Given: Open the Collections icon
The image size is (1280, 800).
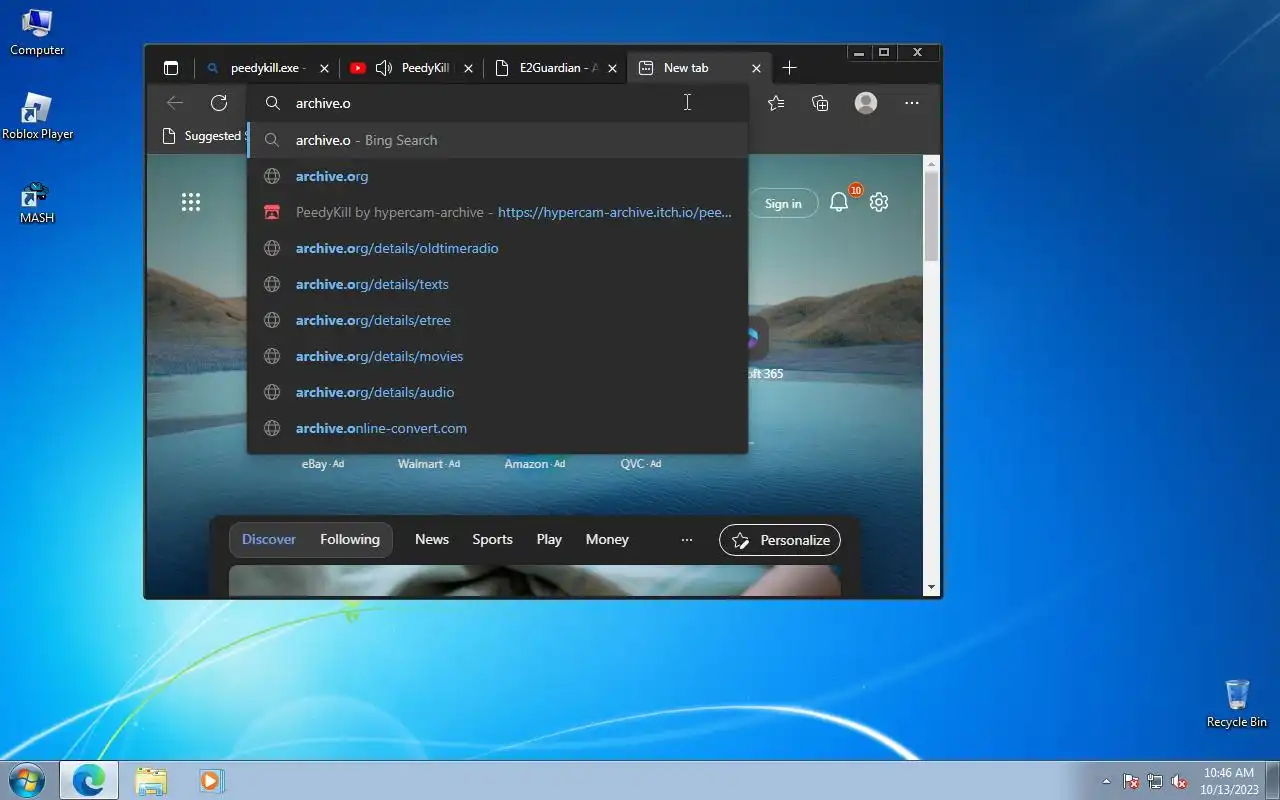Looking at the screenshot, I should [x=820, y=103].
